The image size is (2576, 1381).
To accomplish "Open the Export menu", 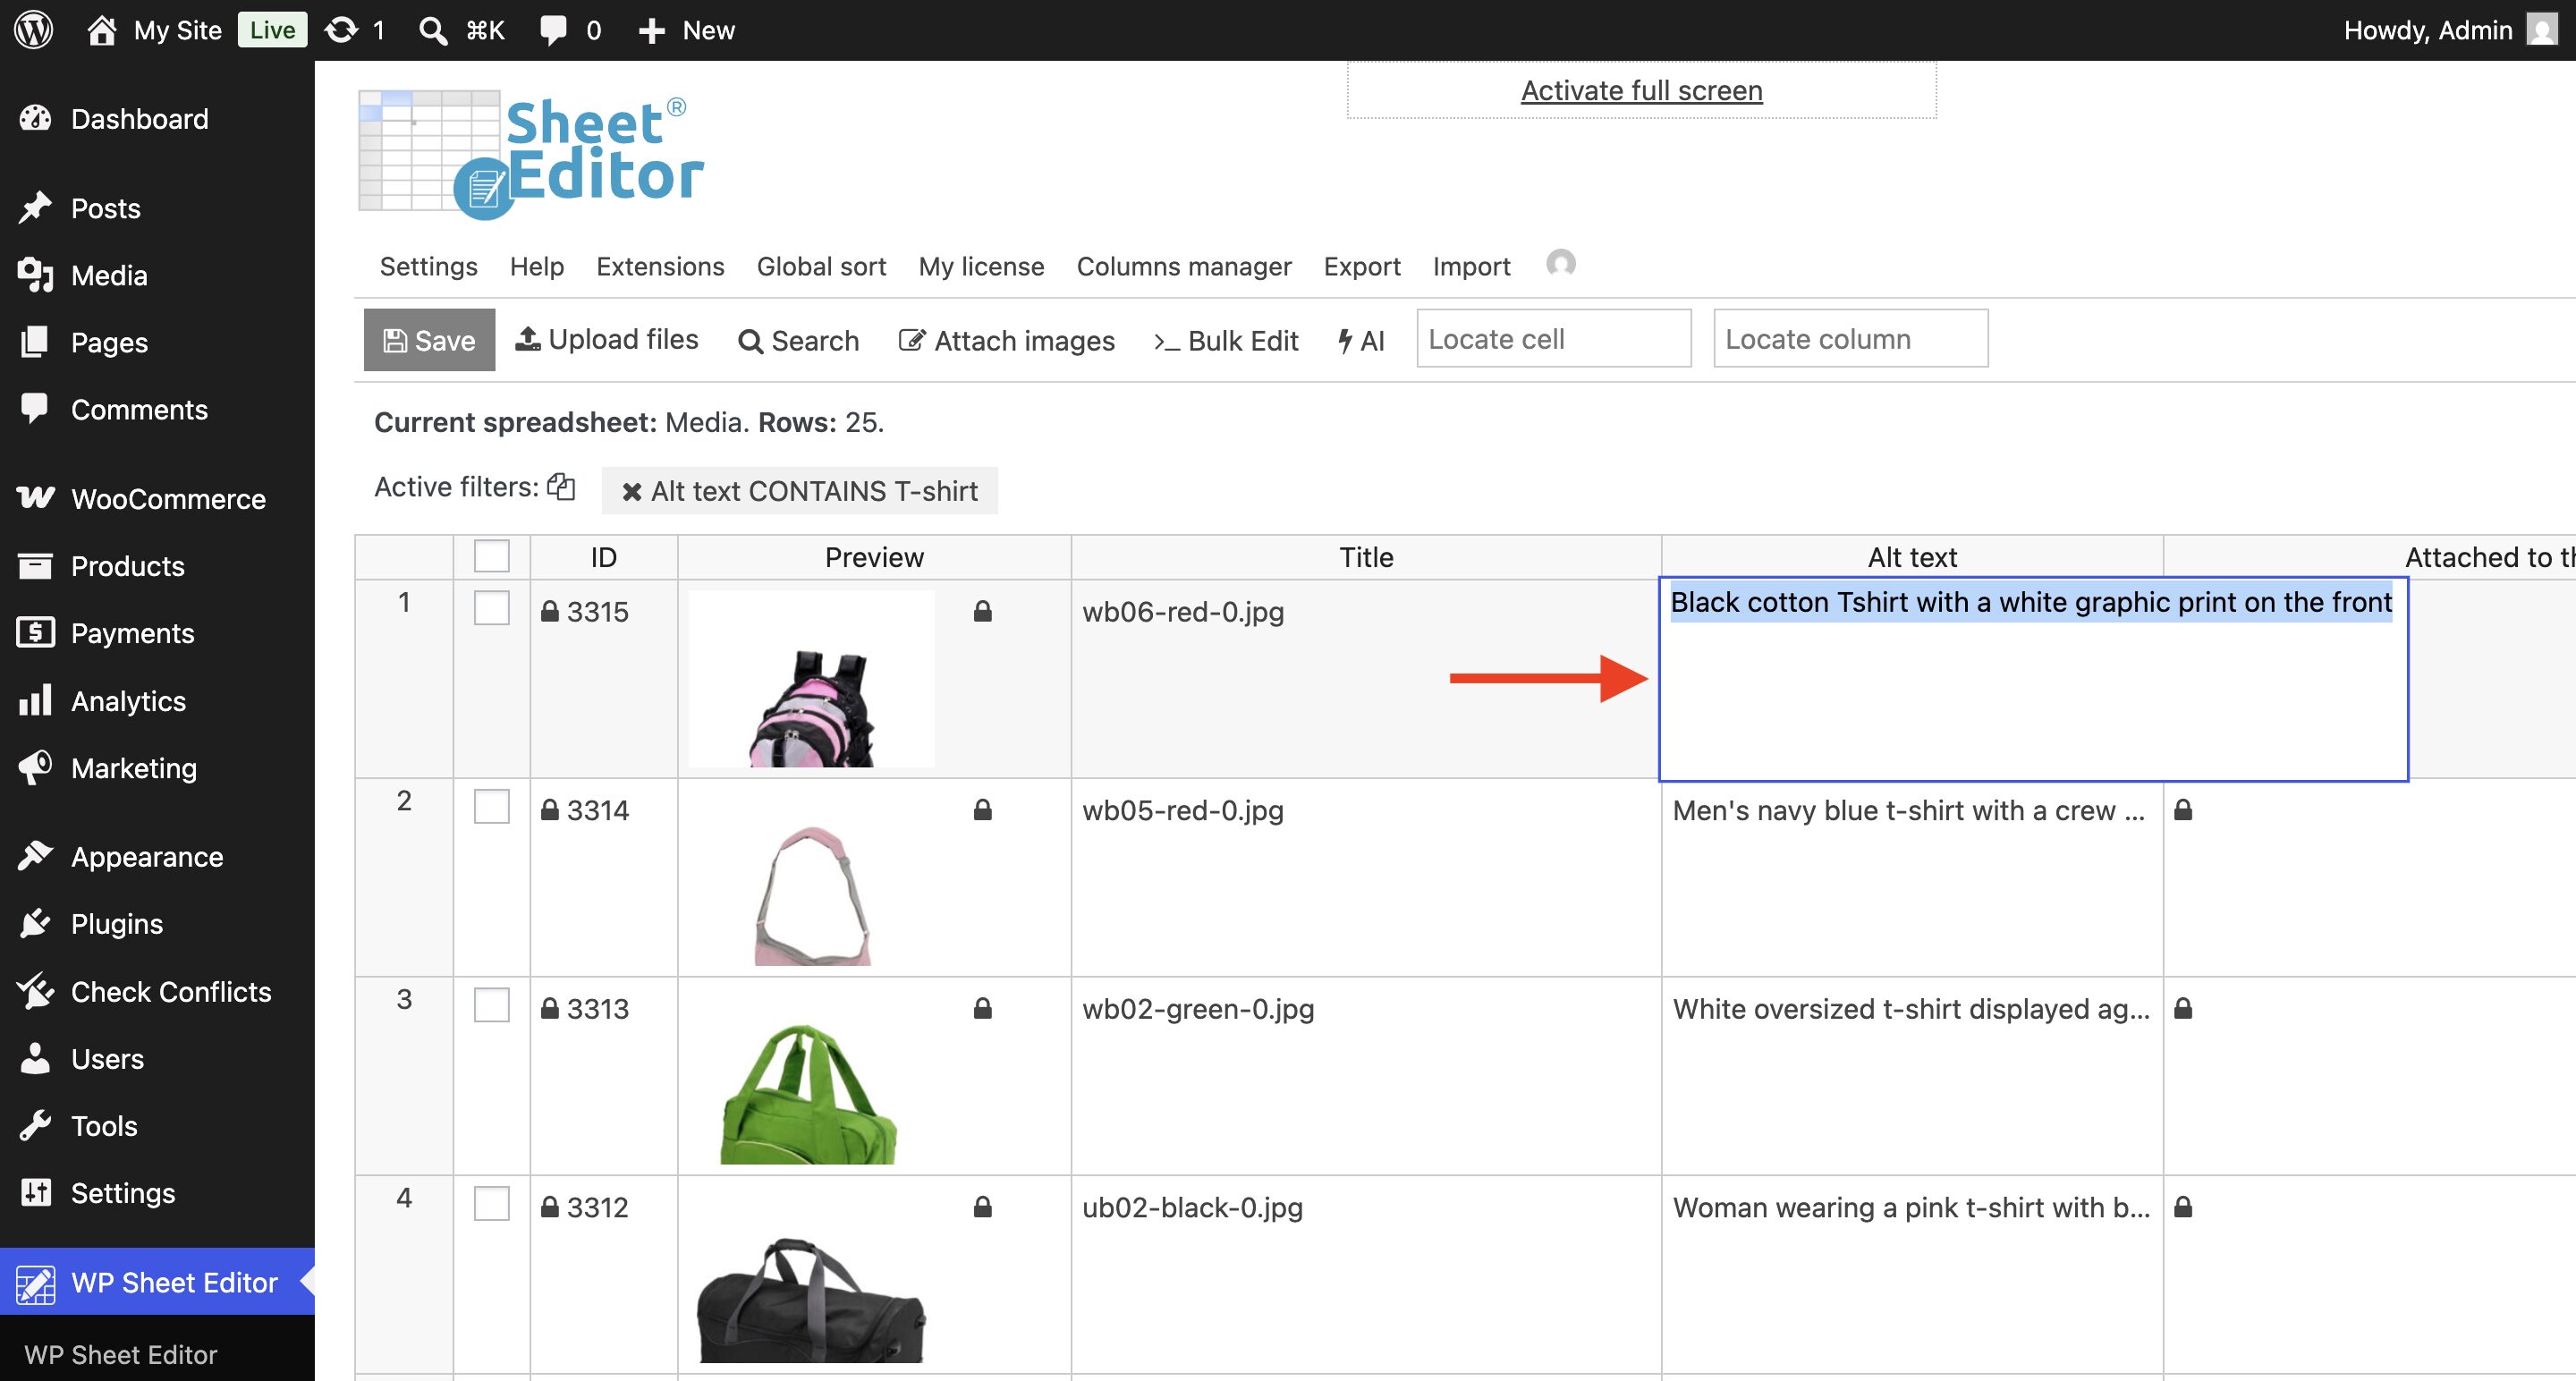I will tap(1361, 266).
